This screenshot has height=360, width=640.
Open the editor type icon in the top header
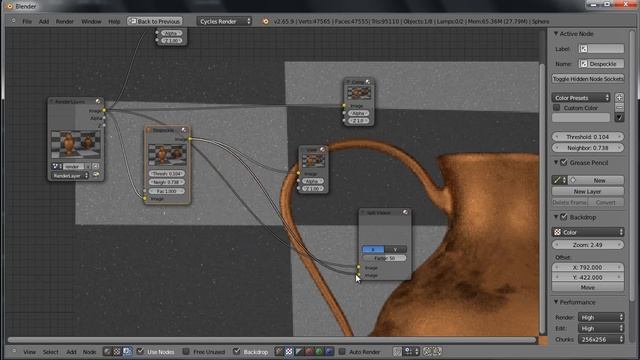click(x=13, y=21)
